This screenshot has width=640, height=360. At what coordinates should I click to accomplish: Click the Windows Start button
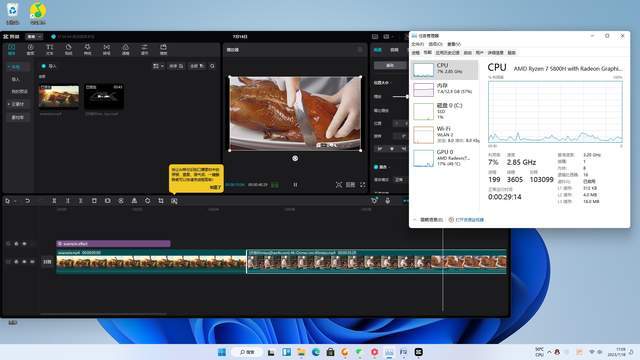point(222,352)
